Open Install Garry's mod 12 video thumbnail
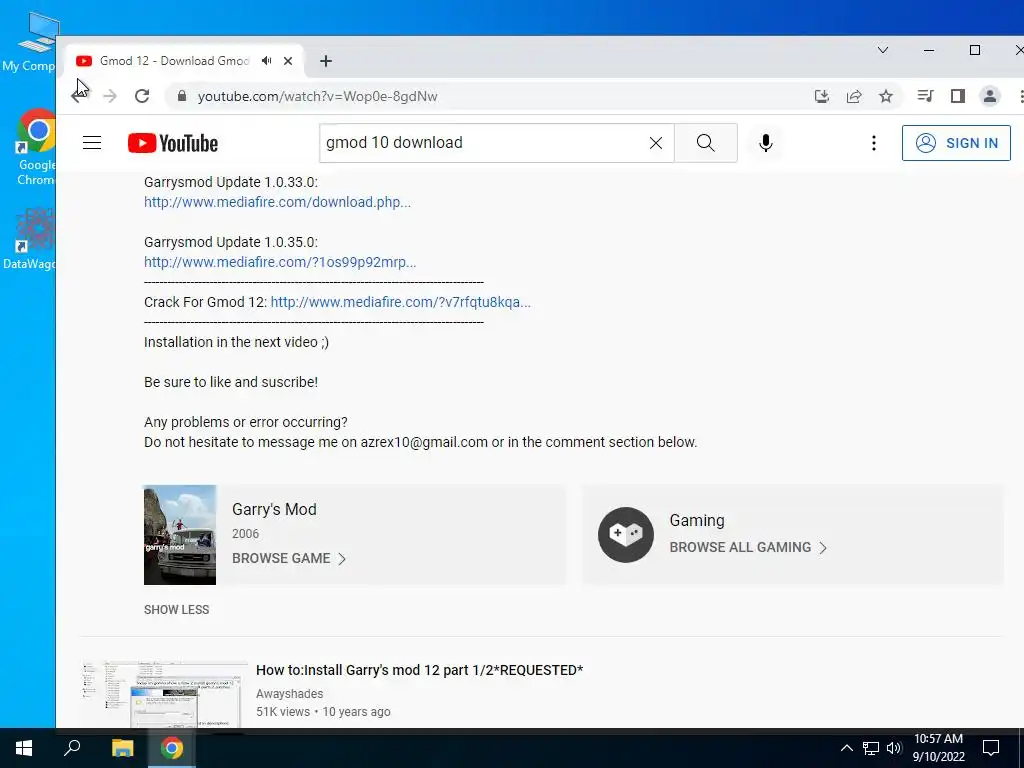Image resolution: width=1024 pixels, height=768 pixels. coord(165,694)
